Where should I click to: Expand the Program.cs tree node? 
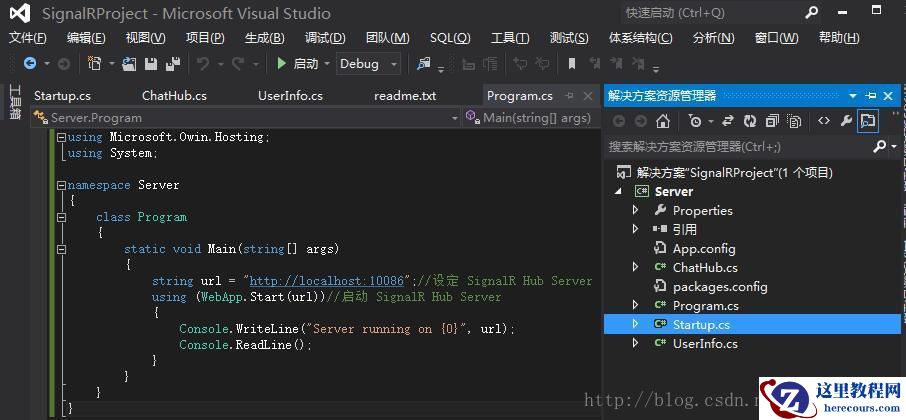(636, 306)
